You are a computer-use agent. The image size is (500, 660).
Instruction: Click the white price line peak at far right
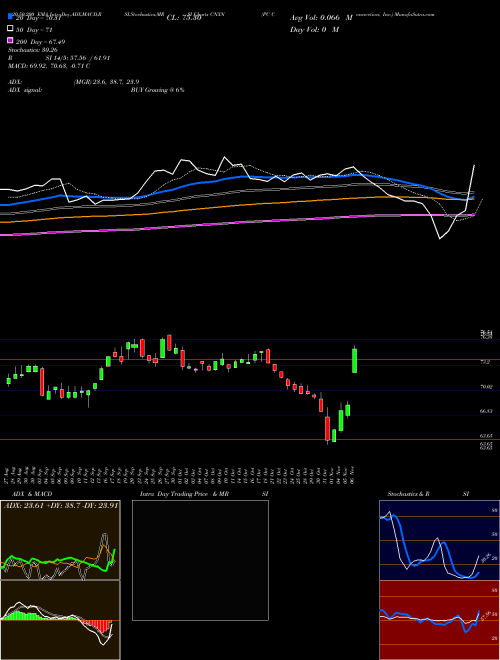point(474,165)
